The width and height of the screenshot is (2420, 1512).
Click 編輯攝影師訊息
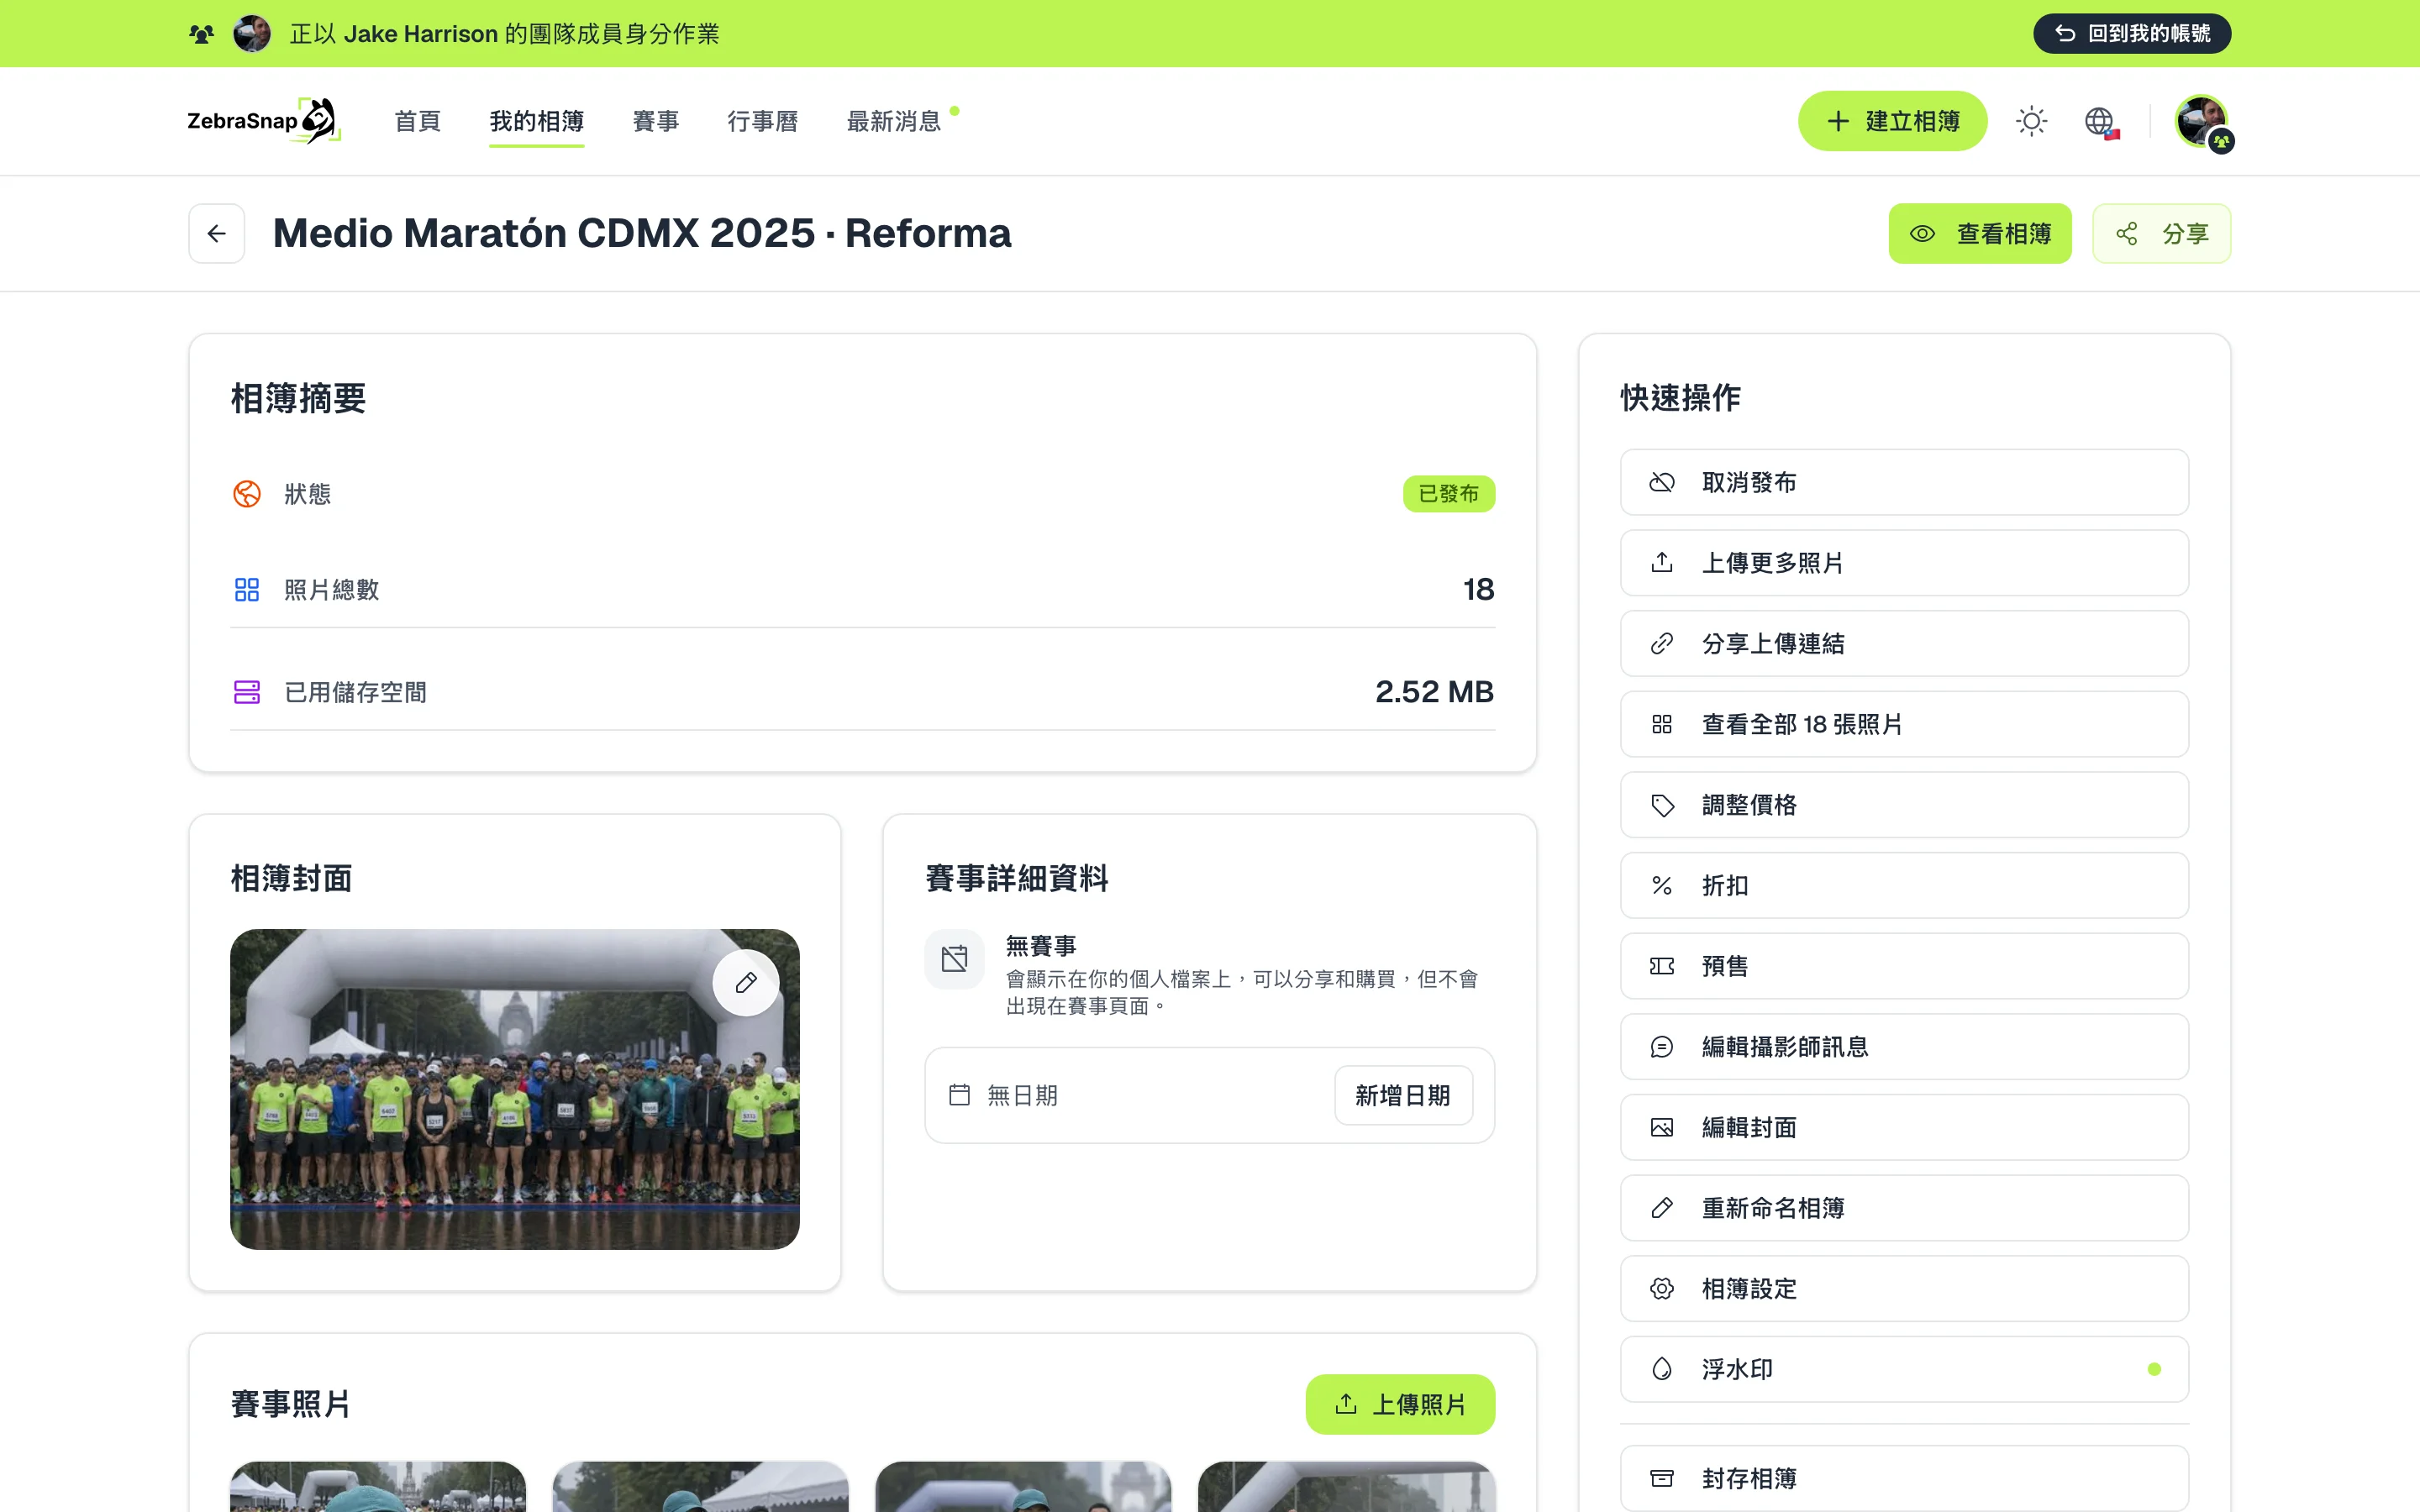click(x=1904, y=1047)
